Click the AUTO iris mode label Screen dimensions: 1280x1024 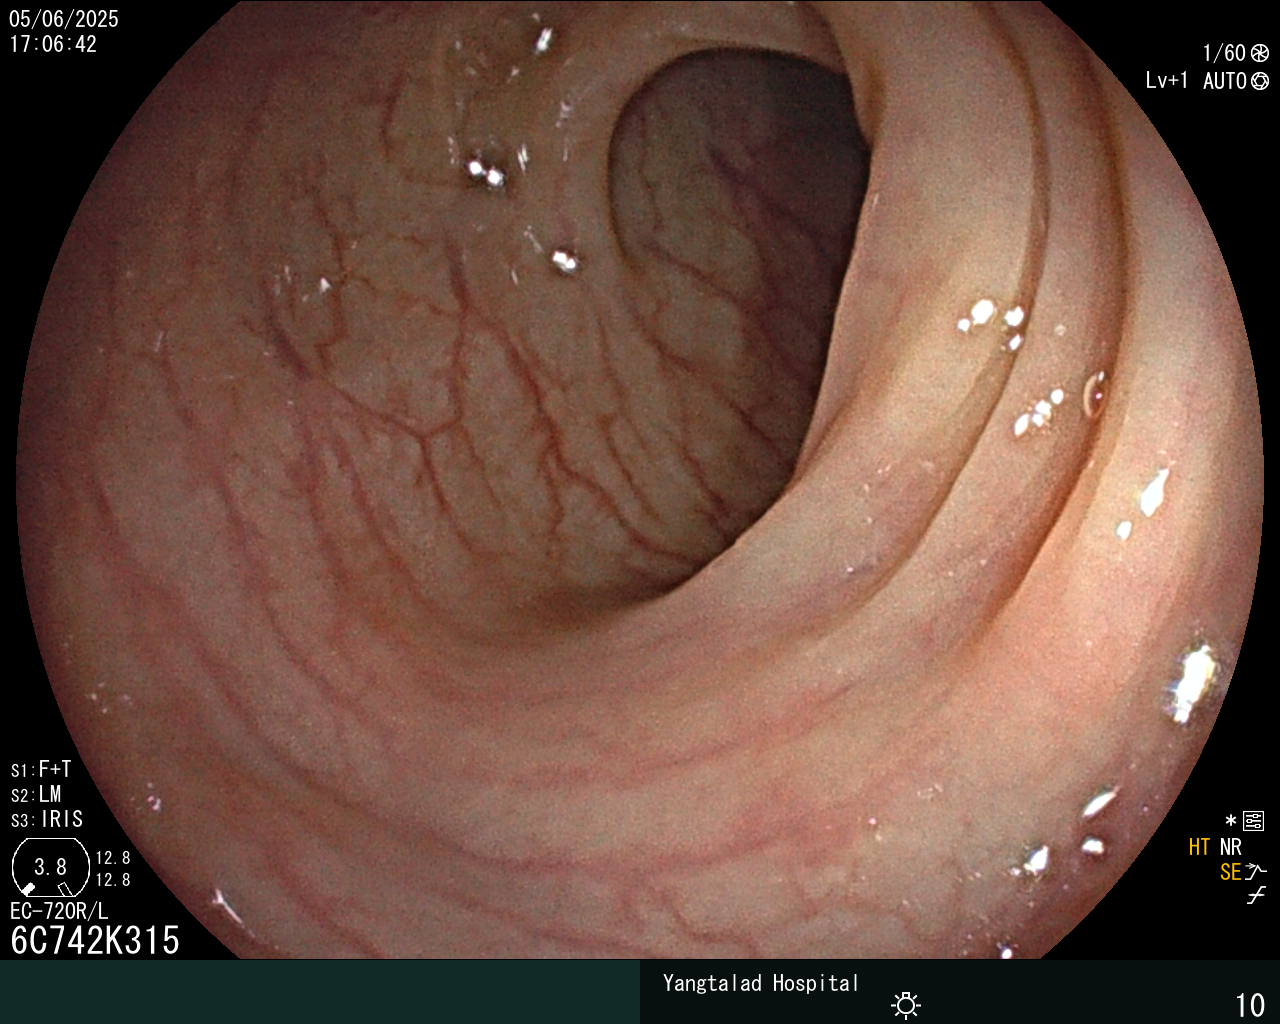tap(1225, 81)
